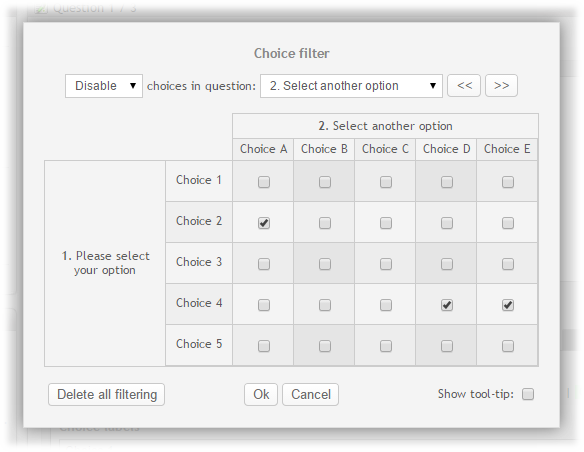
Task: Uncheck Choice 4 / Choice E checkbox
Action: (x=508, y=305)
